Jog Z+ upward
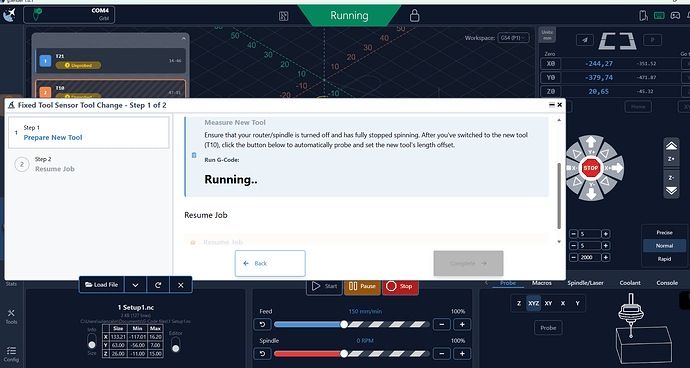Viewport: 690px width, 368px height. [x=671, y=151]
